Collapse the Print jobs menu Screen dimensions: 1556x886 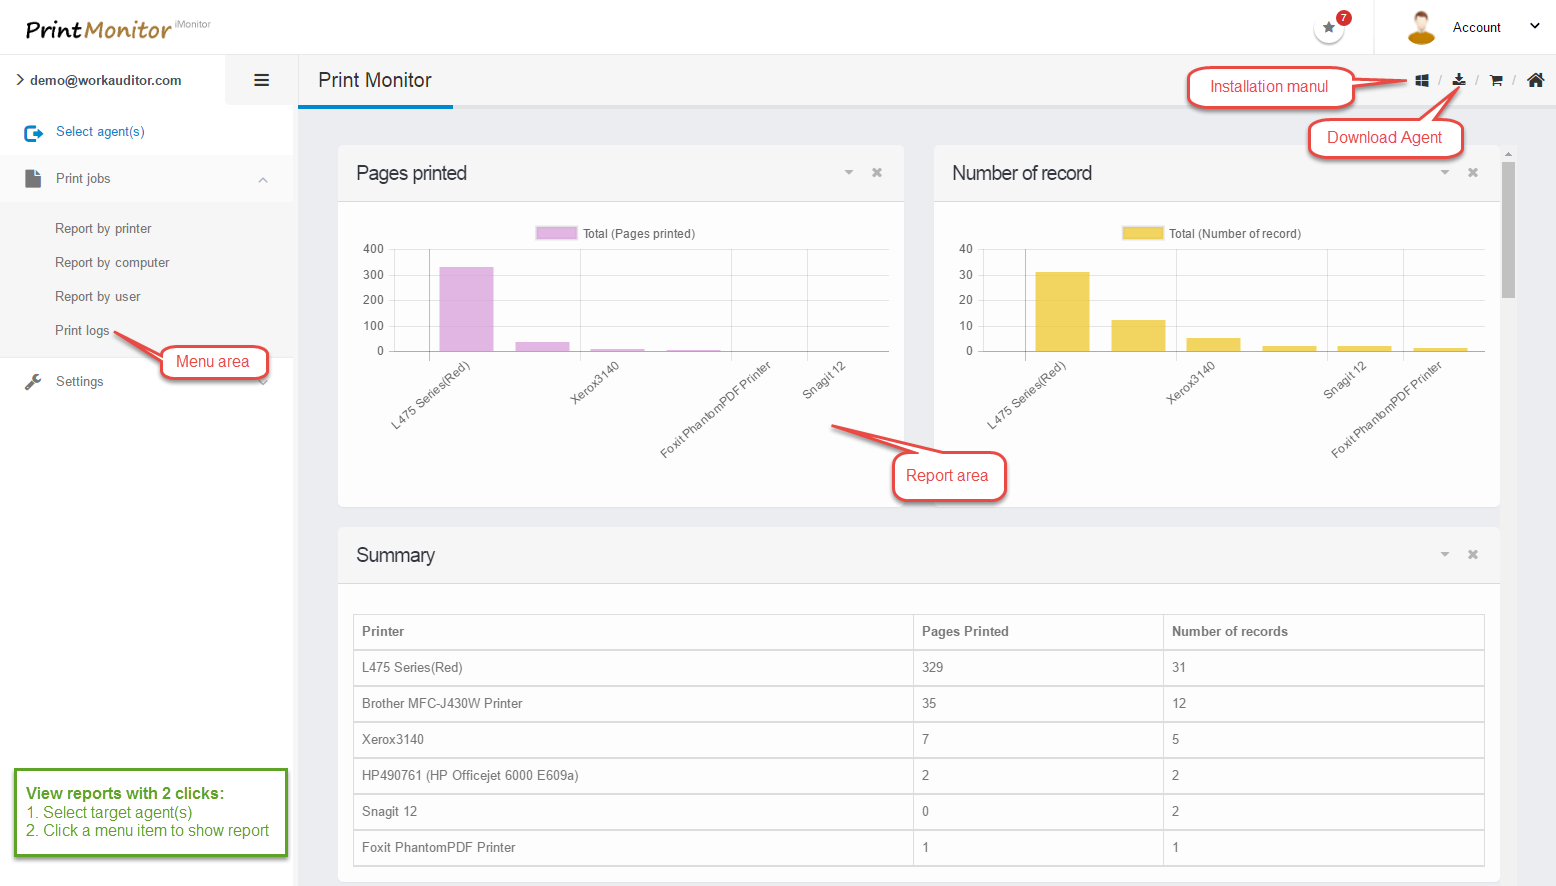[x=263, y=180]
